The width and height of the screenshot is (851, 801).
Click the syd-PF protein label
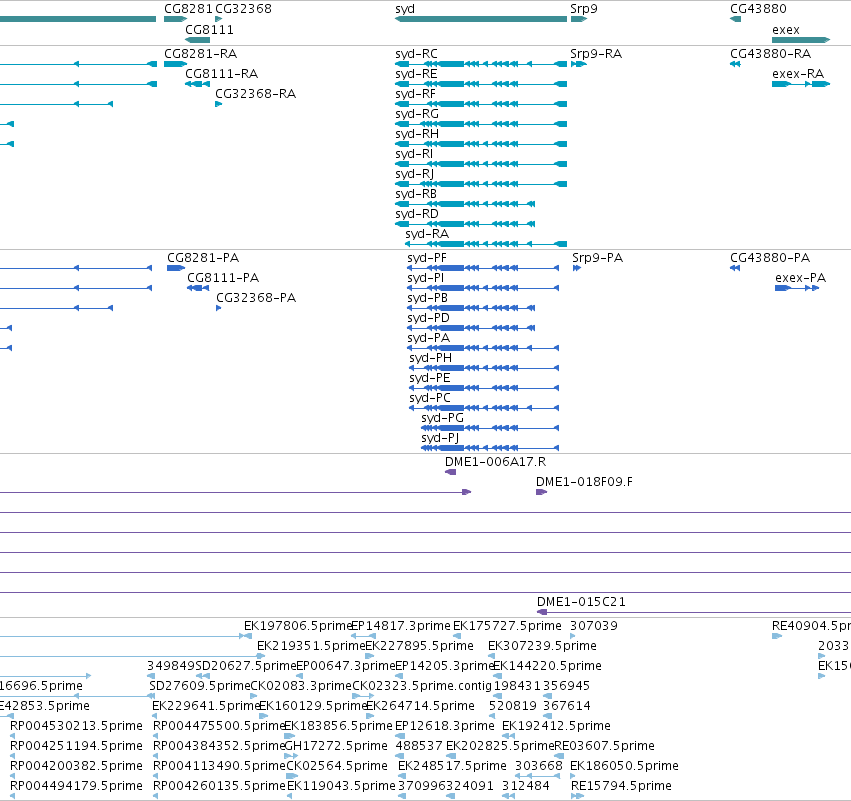coord(427,258)
